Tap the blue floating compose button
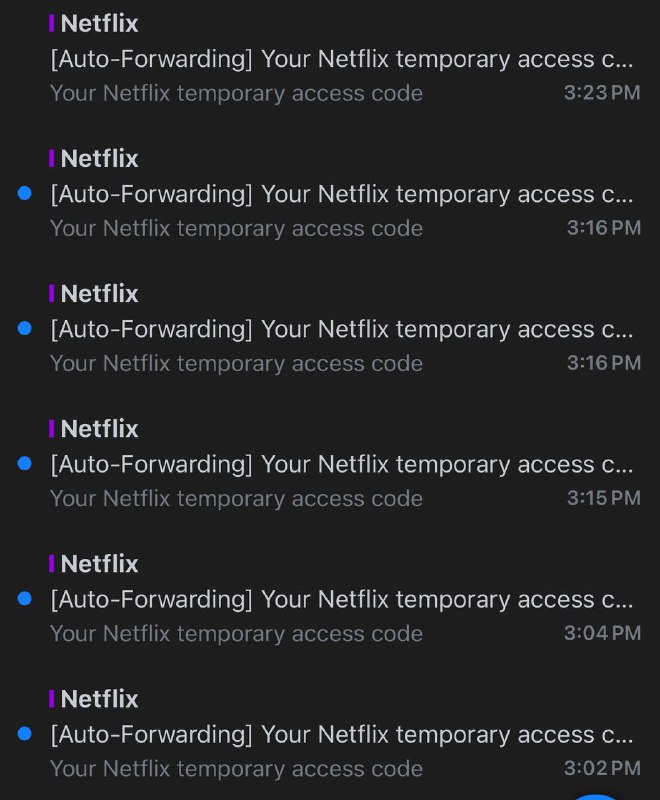Screen dimensions: 660x800 pos(596,796)
